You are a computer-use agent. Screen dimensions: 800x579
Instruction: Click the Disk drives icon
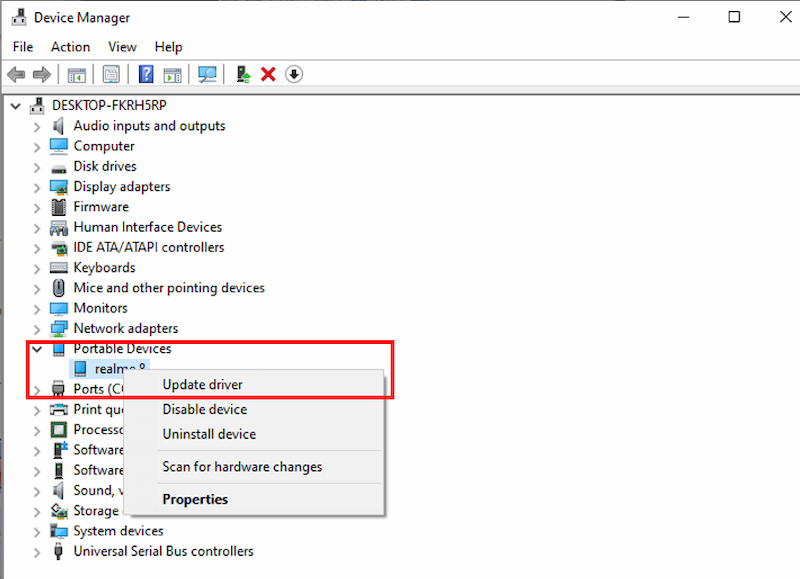pos(59,168)
